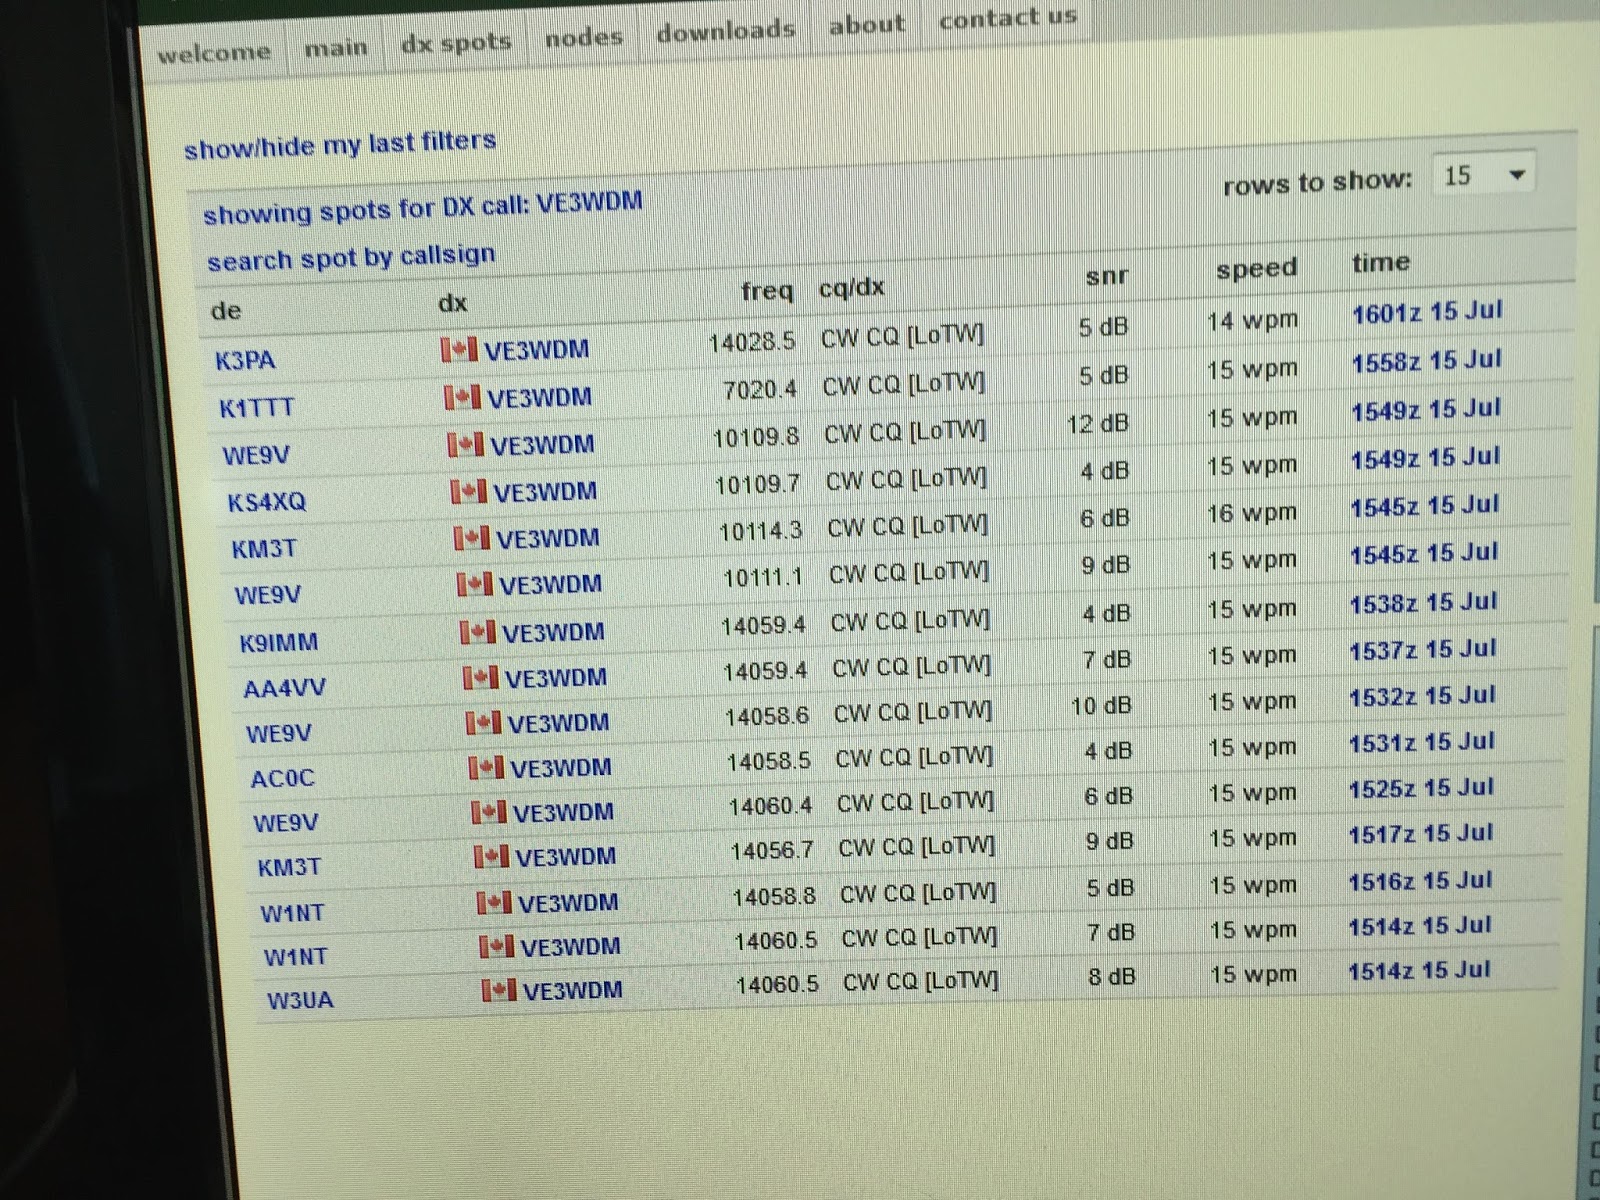
Task: Open spotter AA4VV callsign link
Action: click(x=285, y=688)
